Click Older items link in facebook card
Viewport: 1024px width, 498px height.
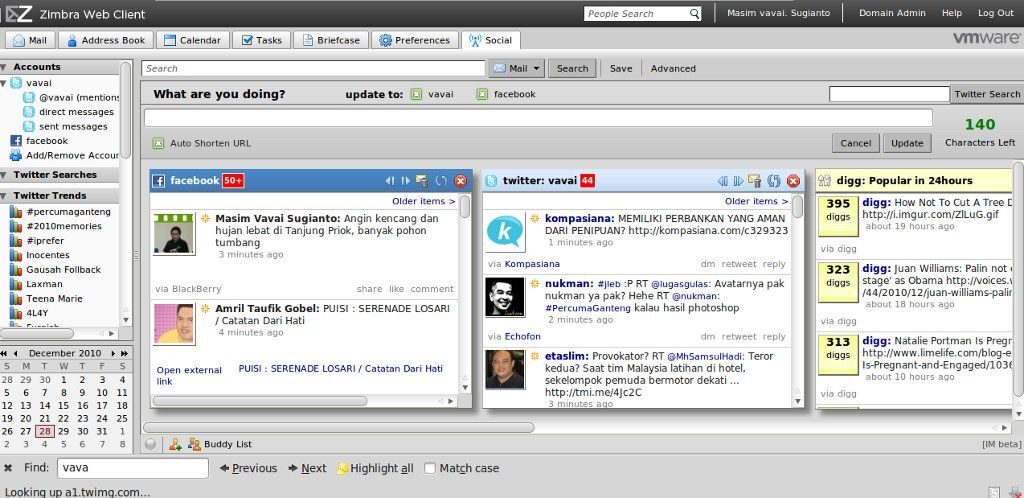423,201
